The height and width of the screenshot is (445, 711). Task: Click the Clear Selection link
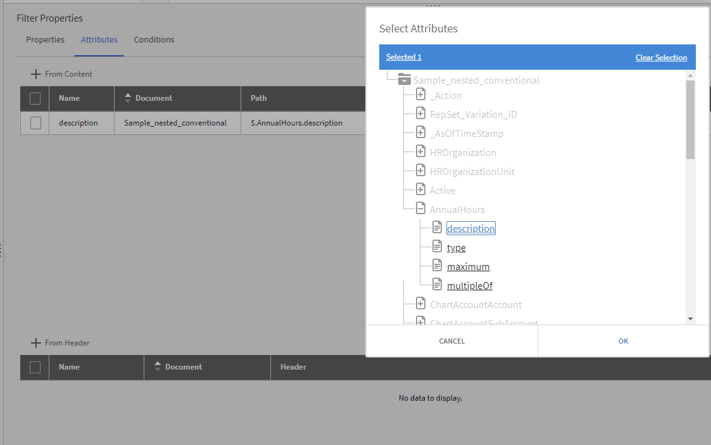point(661,57)
